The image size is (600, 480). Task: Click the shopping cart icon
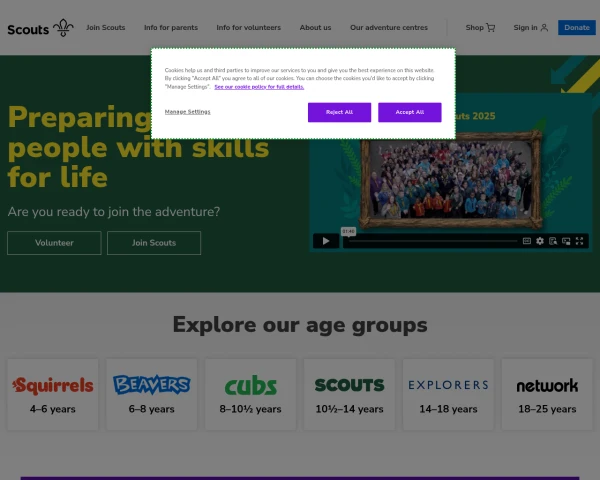491,28
